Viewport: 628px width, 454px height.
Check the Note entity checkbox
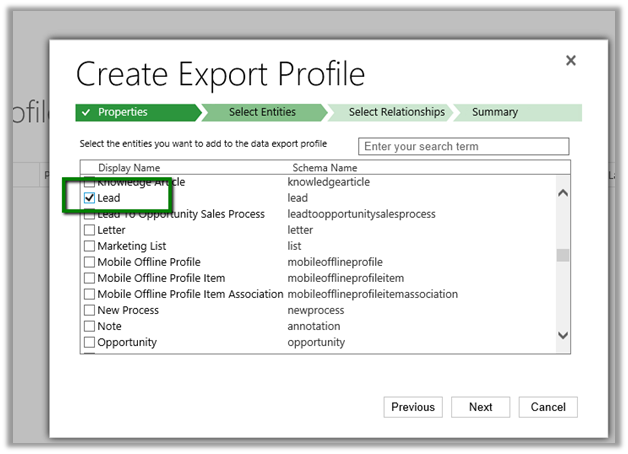click(90, 326)
